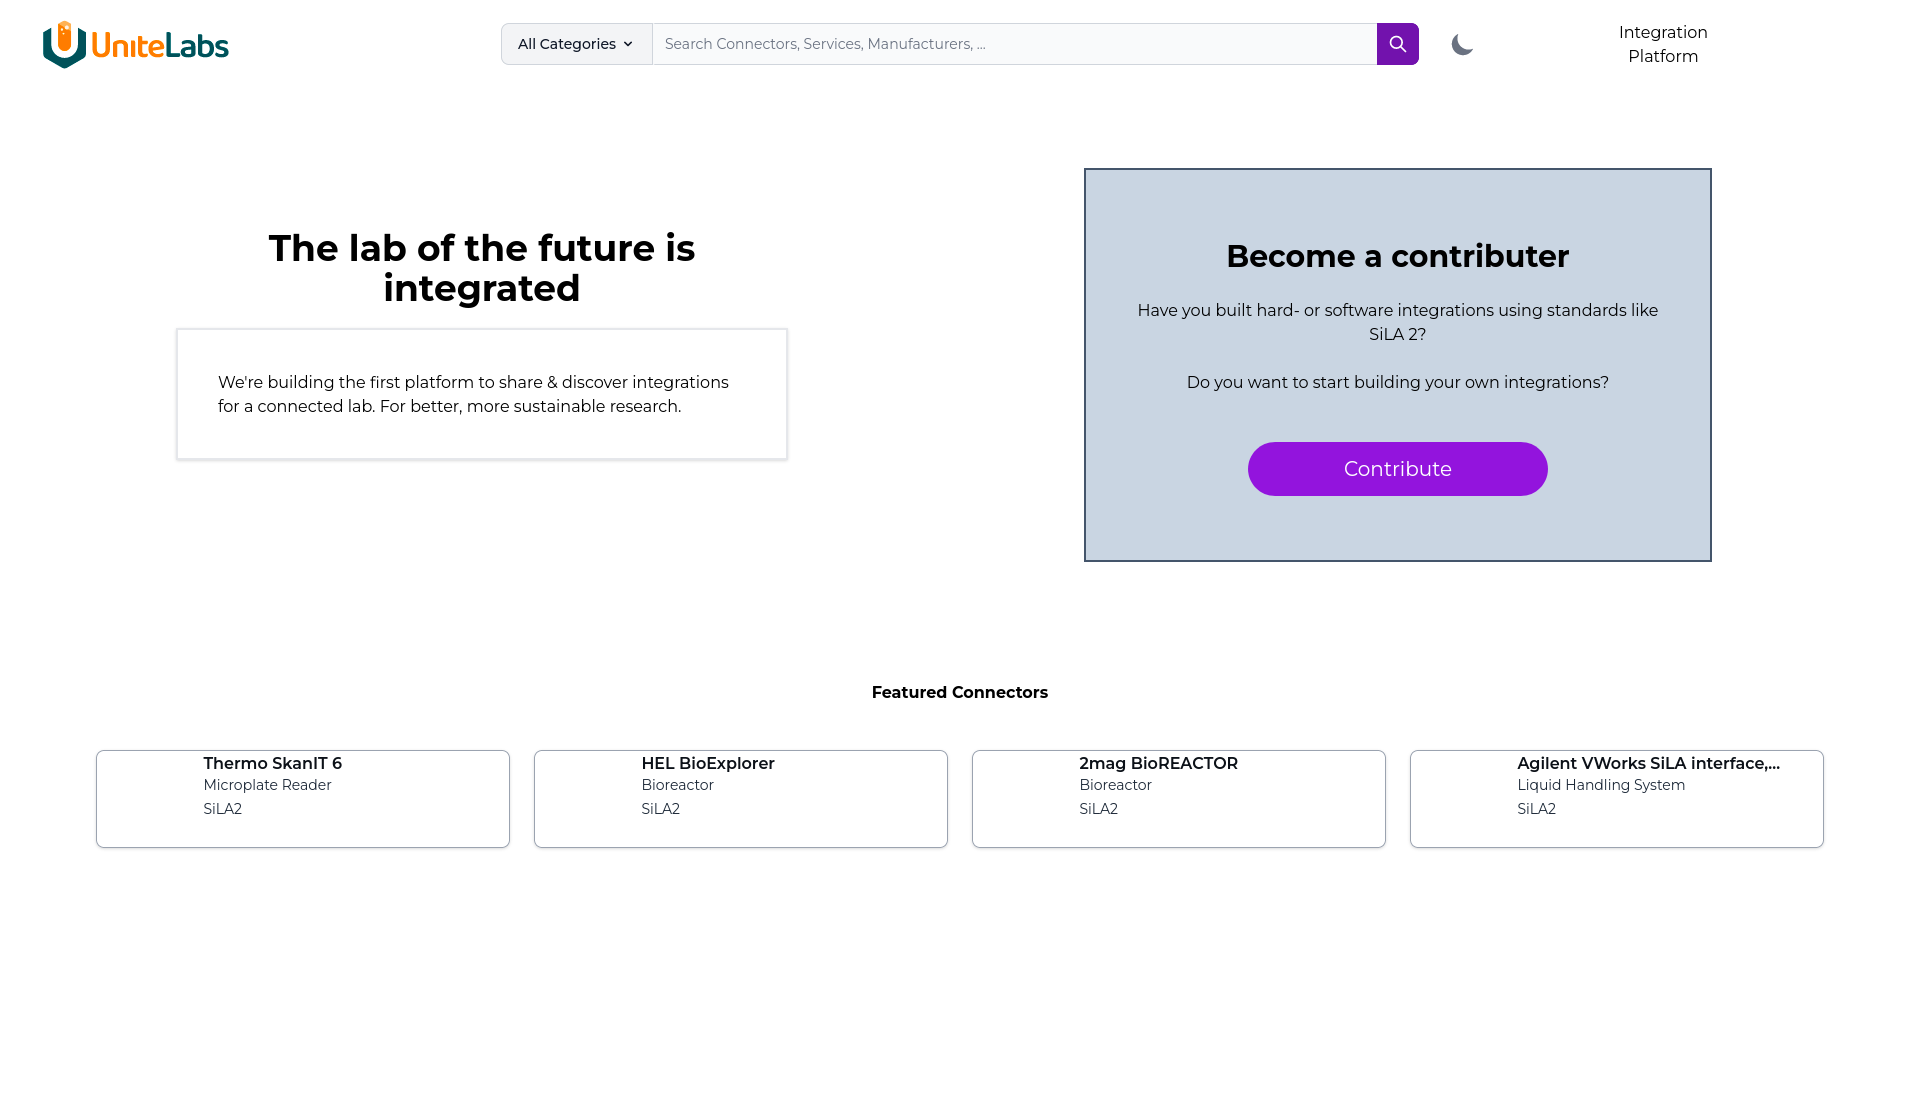Viewport: 1920px width, 1115px height.
Task: Open the Agilent VWorks SiLA interface card
Action: (x=1617, y=799)
